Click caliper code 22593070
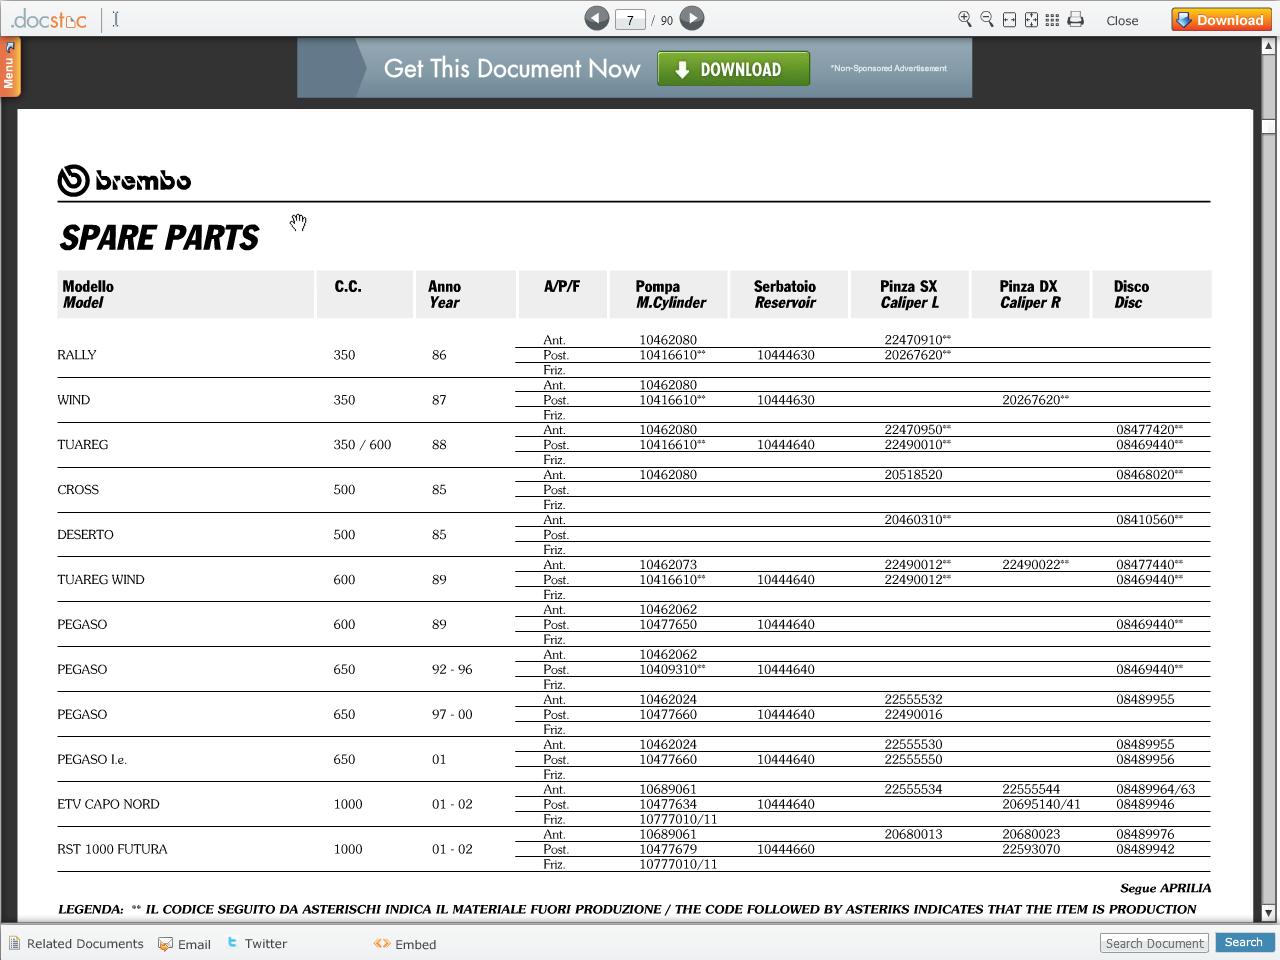 tap(1031, 849)
